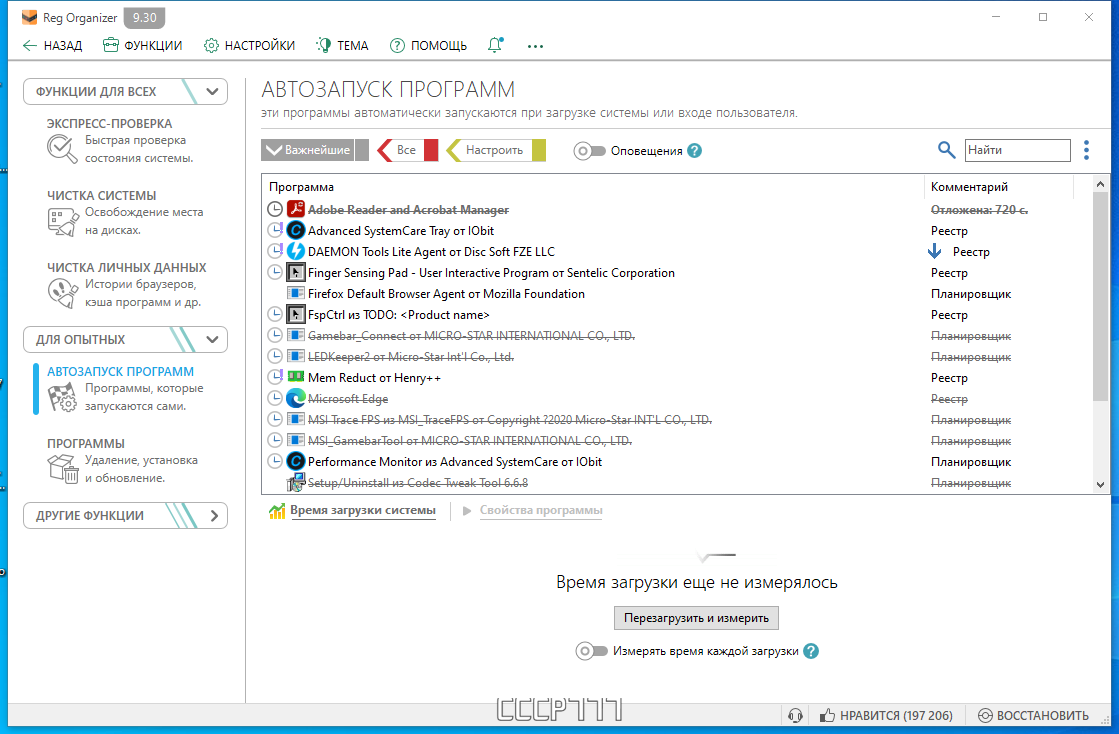Switch to Свойства программы tab

pyautogui.click(x=540, y=511)
